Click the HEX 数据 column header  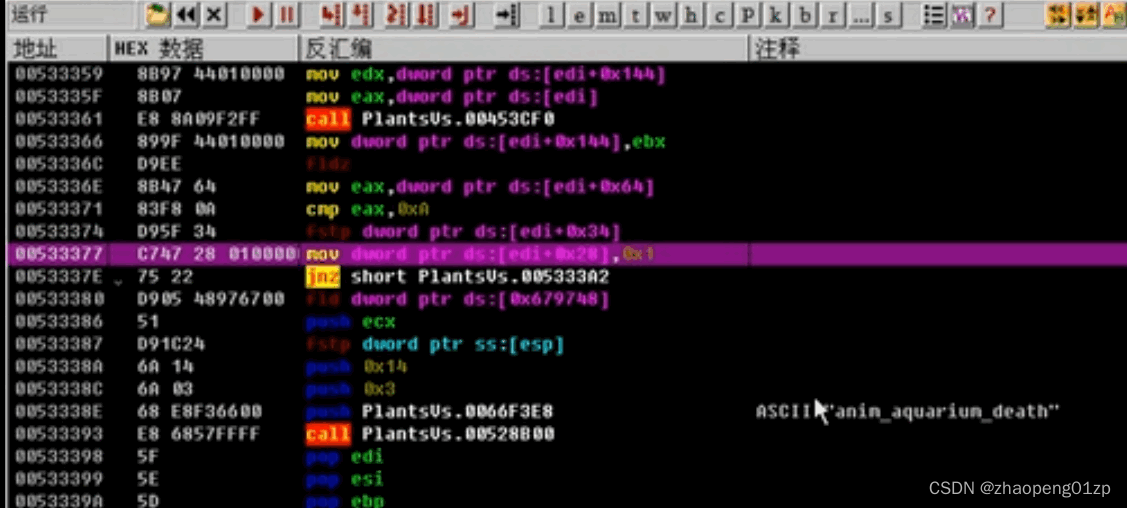pyautogui.click(x=204, y=49)
